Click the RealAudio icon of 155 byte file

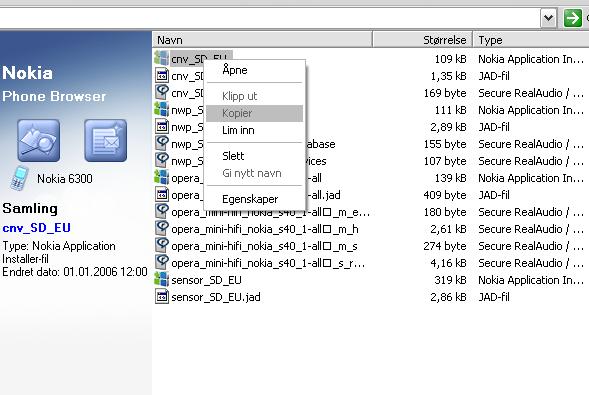pos(162,143)
